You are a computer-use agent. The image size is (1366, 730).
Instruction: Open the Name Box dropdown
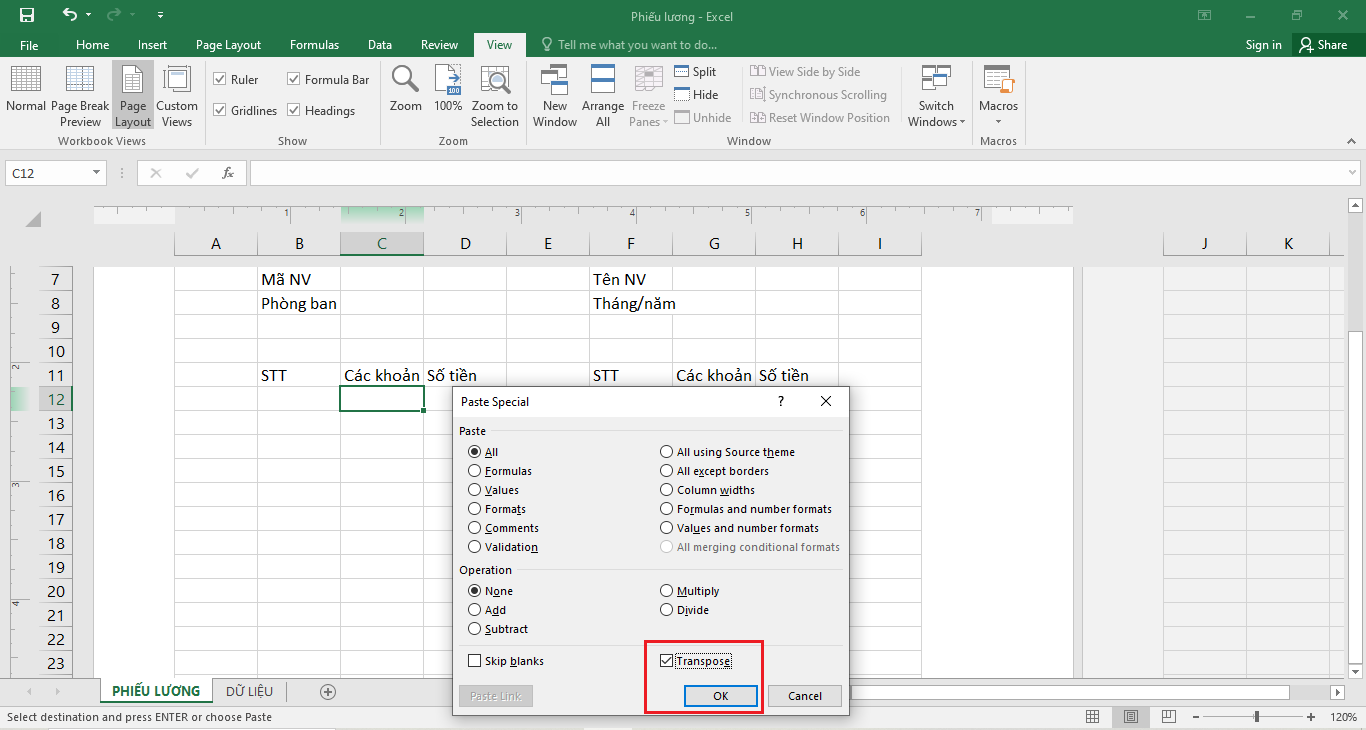click(97, 173)
